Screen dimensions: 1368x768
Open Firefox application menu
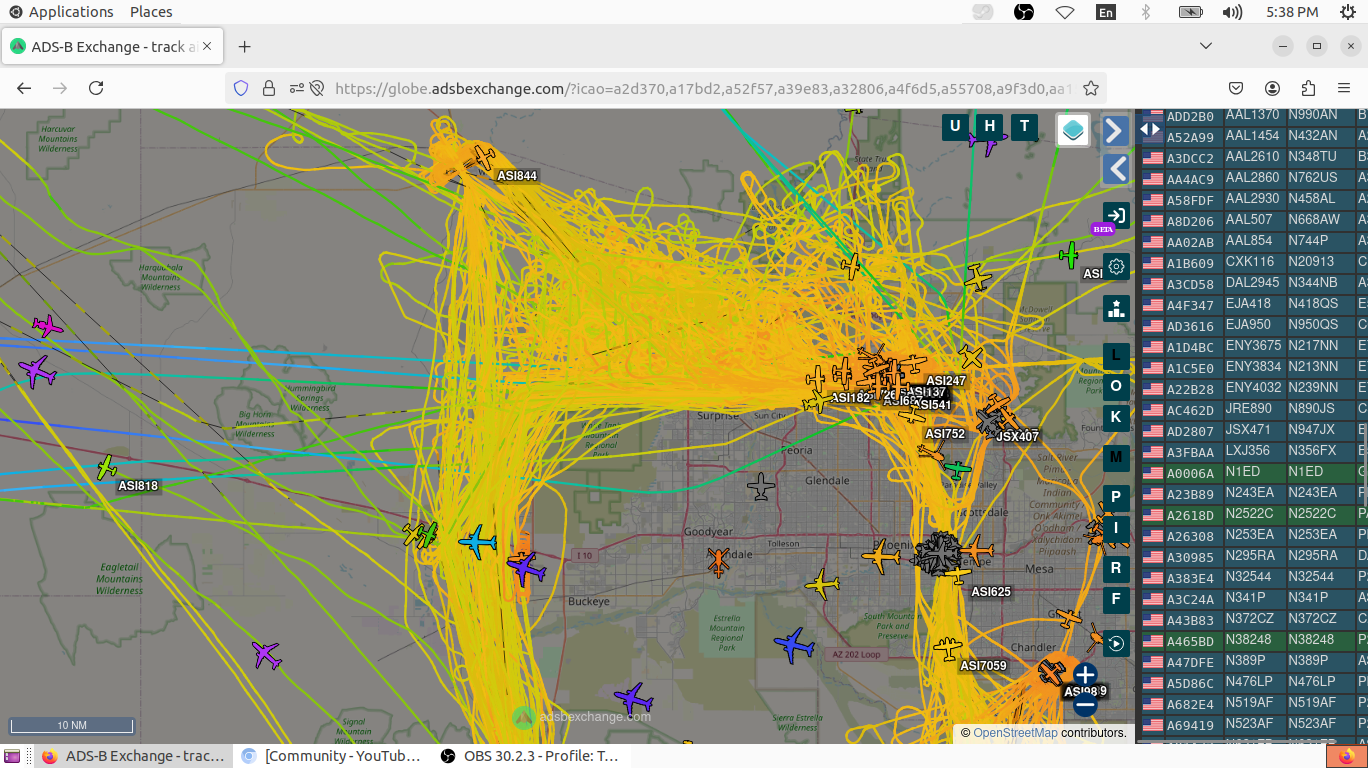[1344, 88]
